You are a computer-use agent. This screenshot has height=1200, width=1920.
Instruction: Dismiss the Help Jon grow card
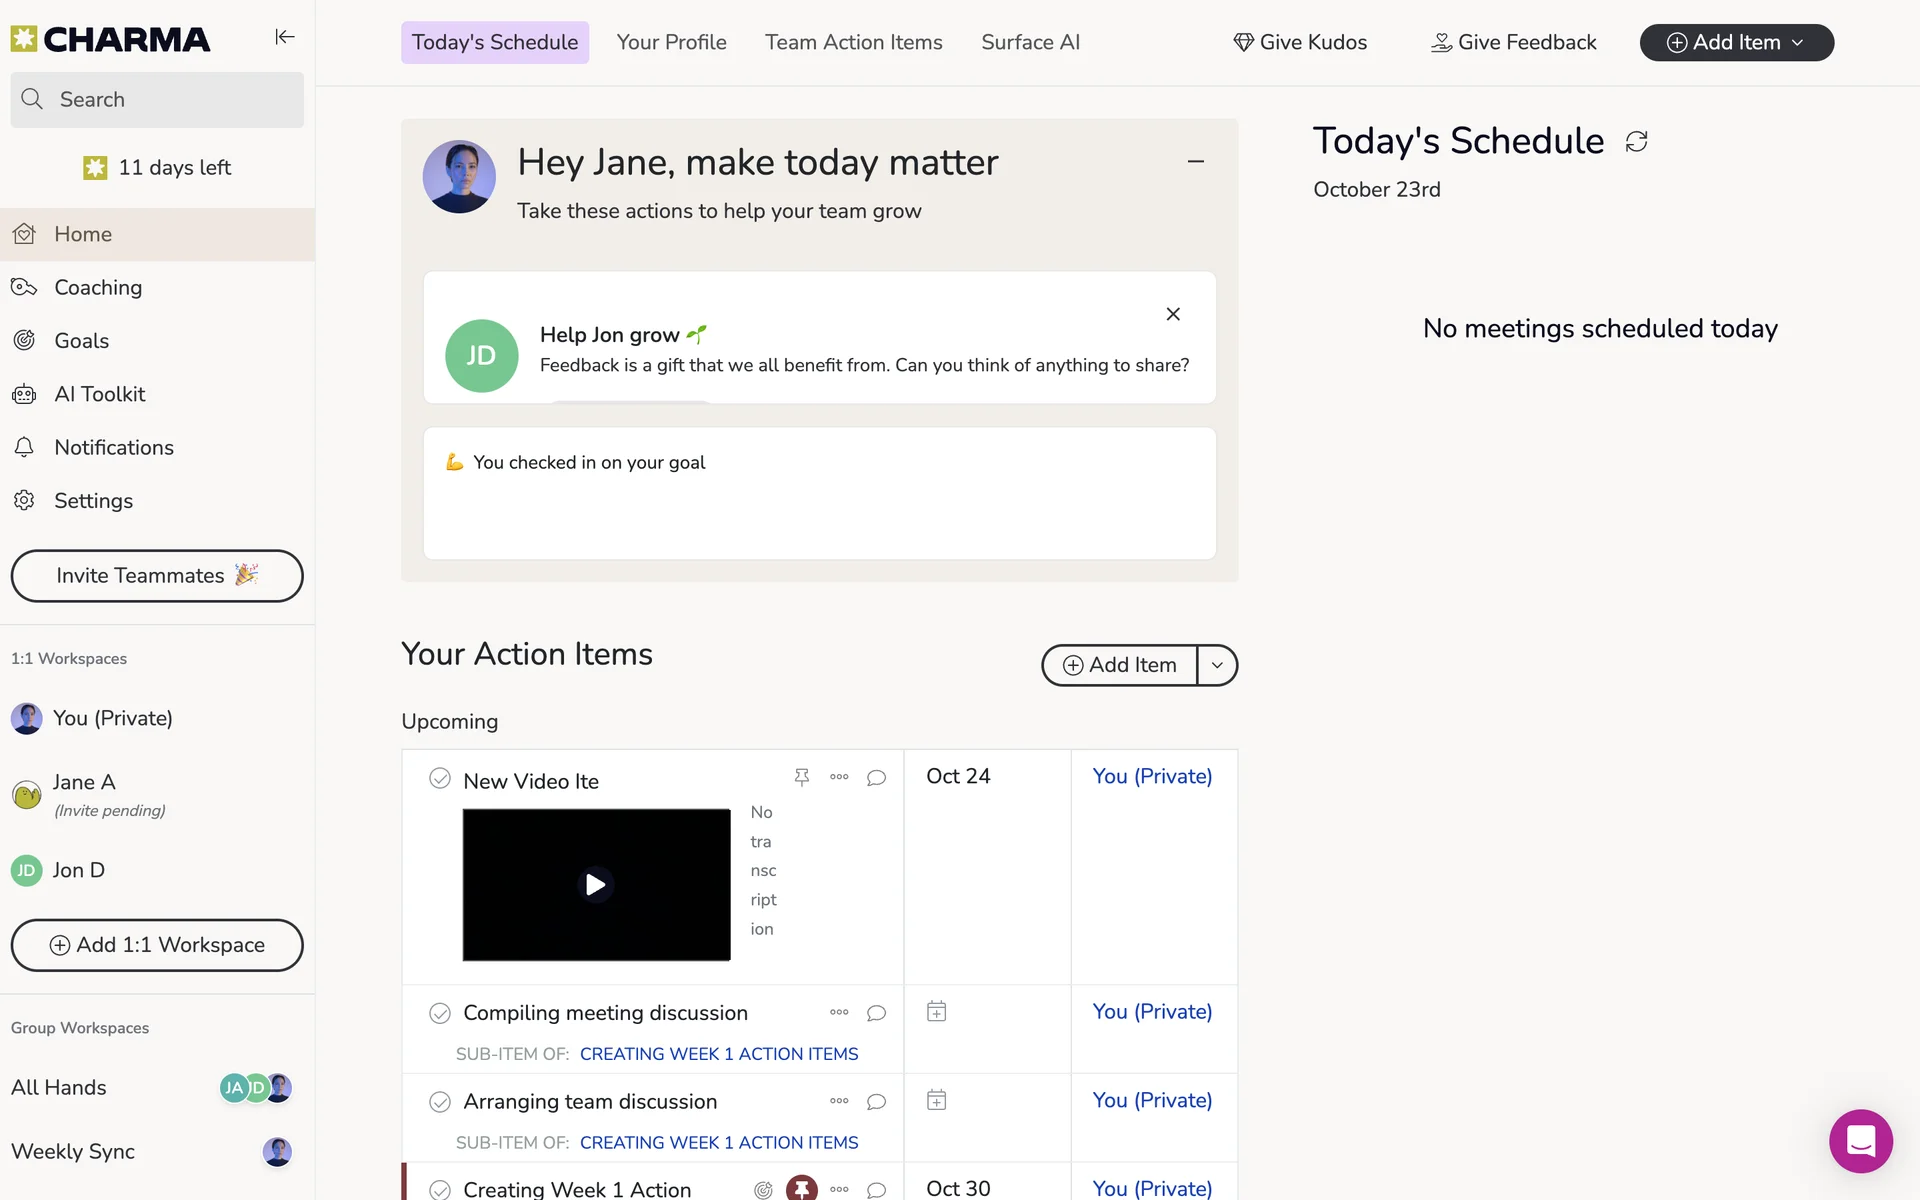click(x=1173, y=314)
